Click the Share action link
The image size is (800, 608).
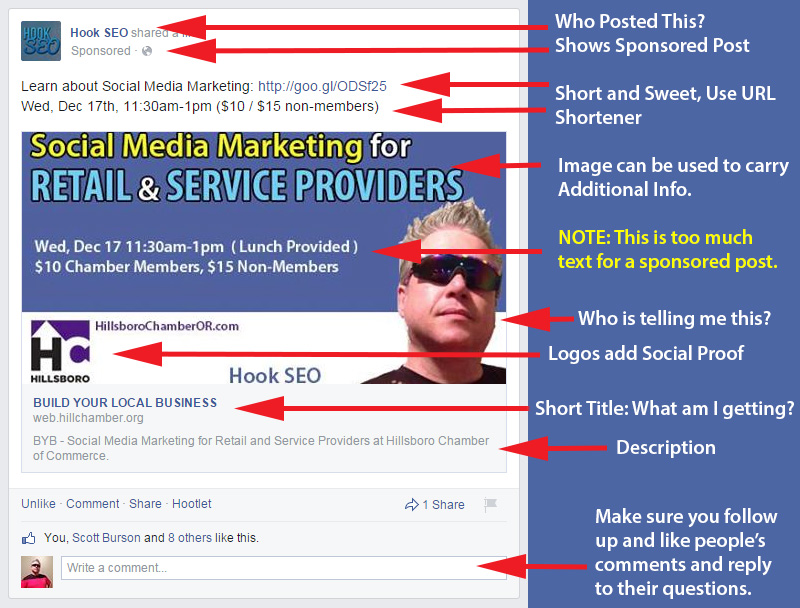click(x=145, y=504)
